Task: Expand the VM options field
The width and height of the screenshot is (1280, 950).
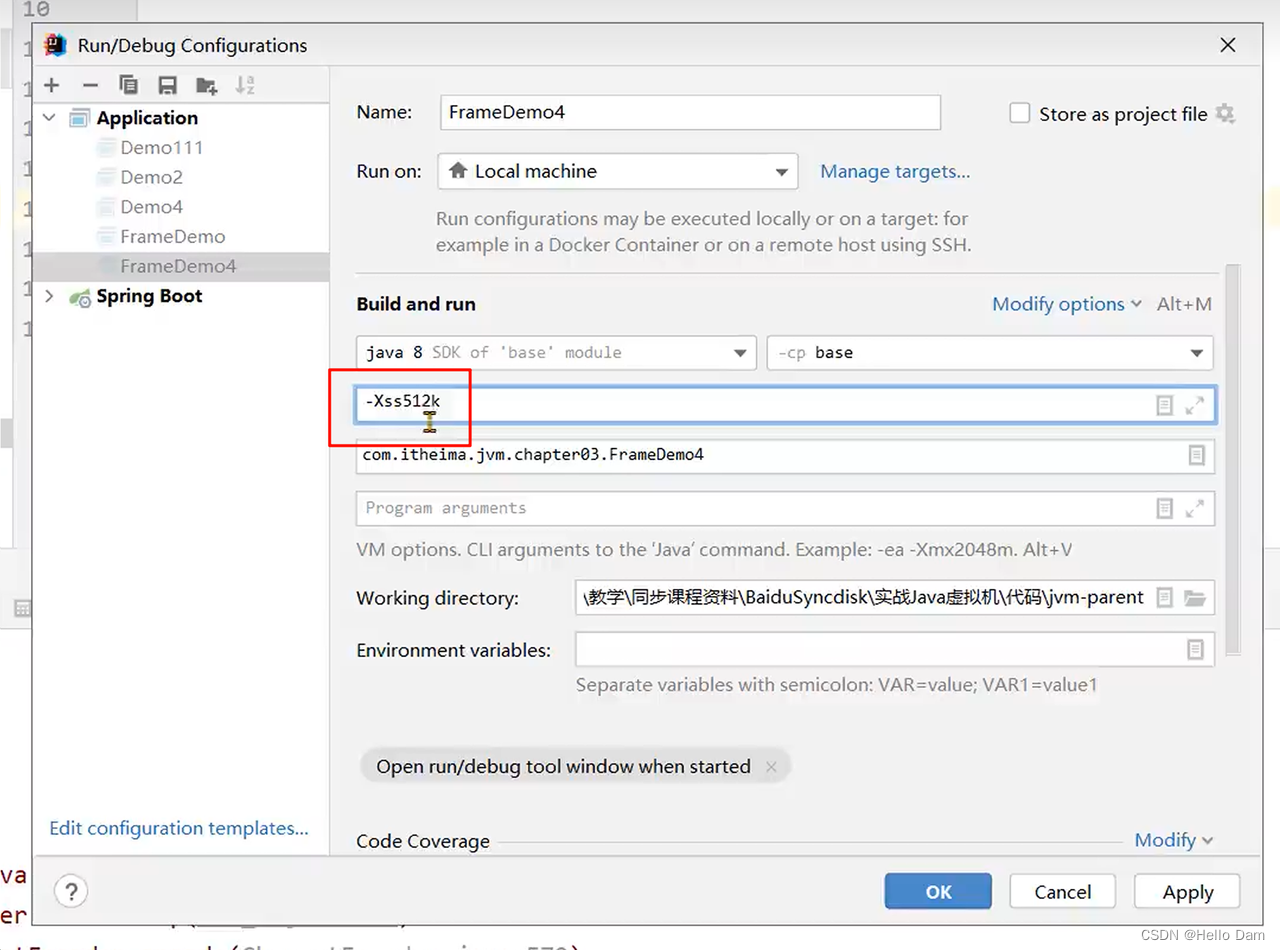Action: coord(1194,405)
